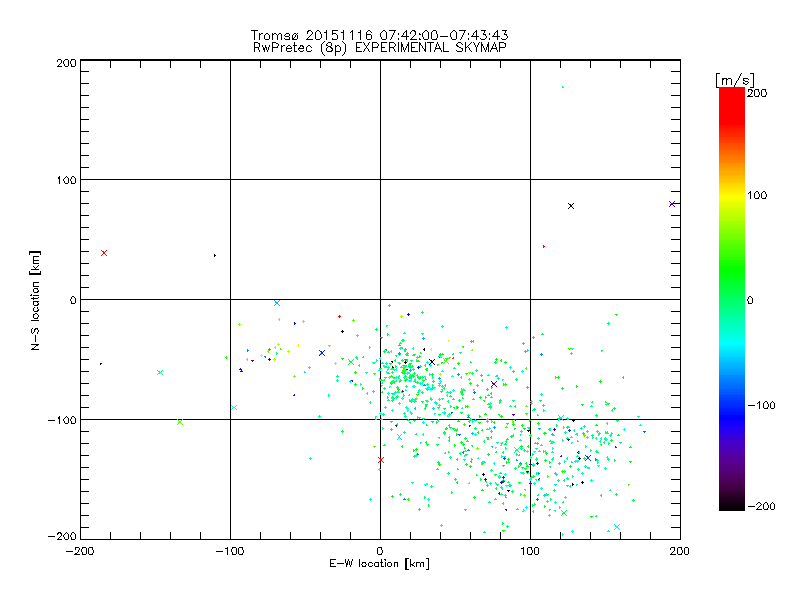
Task: Click x-axis tick label "-100"
Action: point(230,551)
